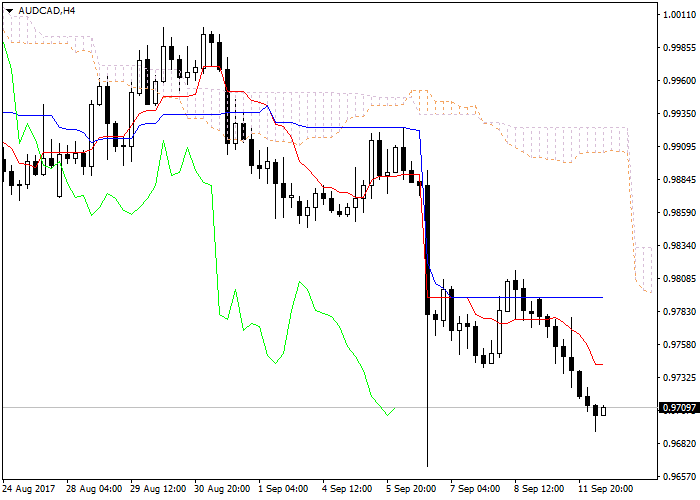The image size is (700, 500).
Task: Select the 0.99855 price axis label
Action: click(x=679, y=48)
